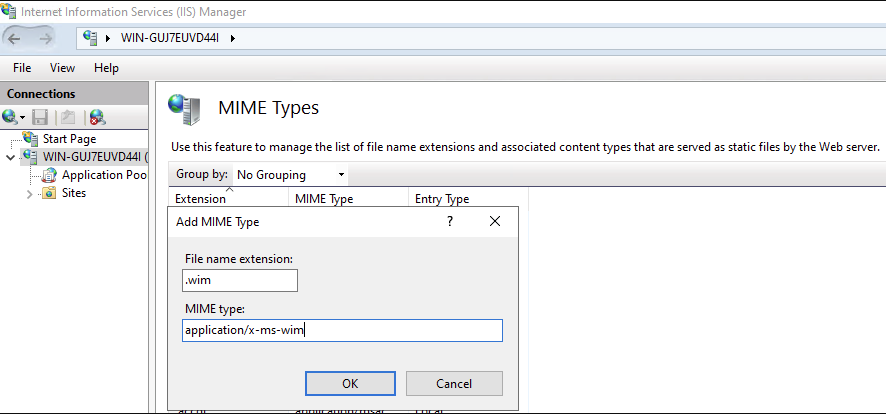Open the create new connection icon
The height and width of the screenshot is (414, 886).
point(13,117)
